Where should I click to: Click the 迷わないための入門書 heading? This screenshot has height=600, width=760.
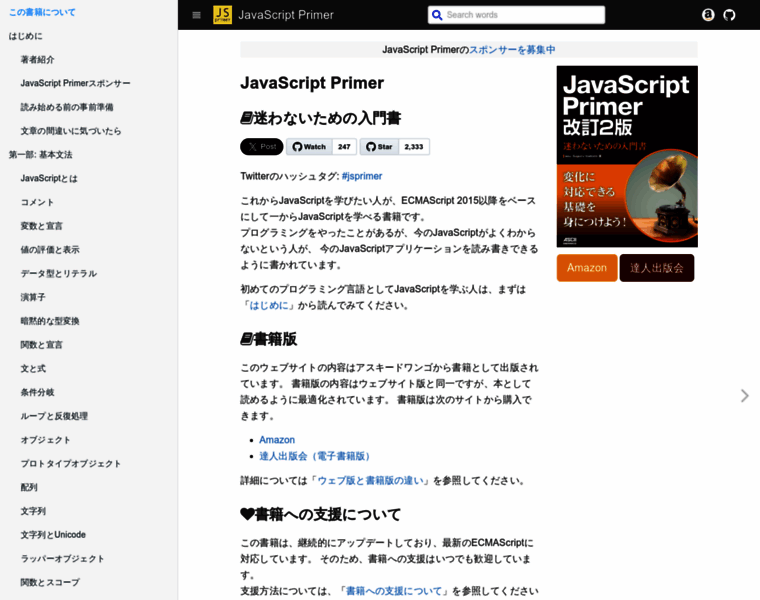[321, 118]
